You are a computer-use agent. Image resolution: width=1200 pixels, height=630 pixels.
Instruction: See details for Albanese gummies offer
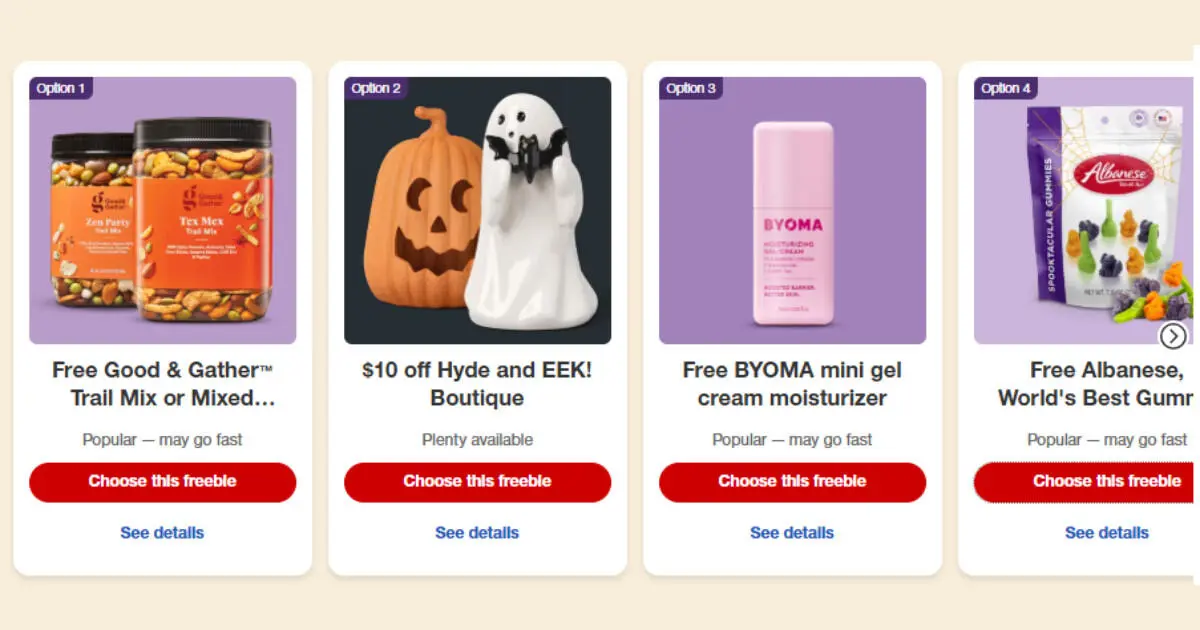(x=1107, y=533)
